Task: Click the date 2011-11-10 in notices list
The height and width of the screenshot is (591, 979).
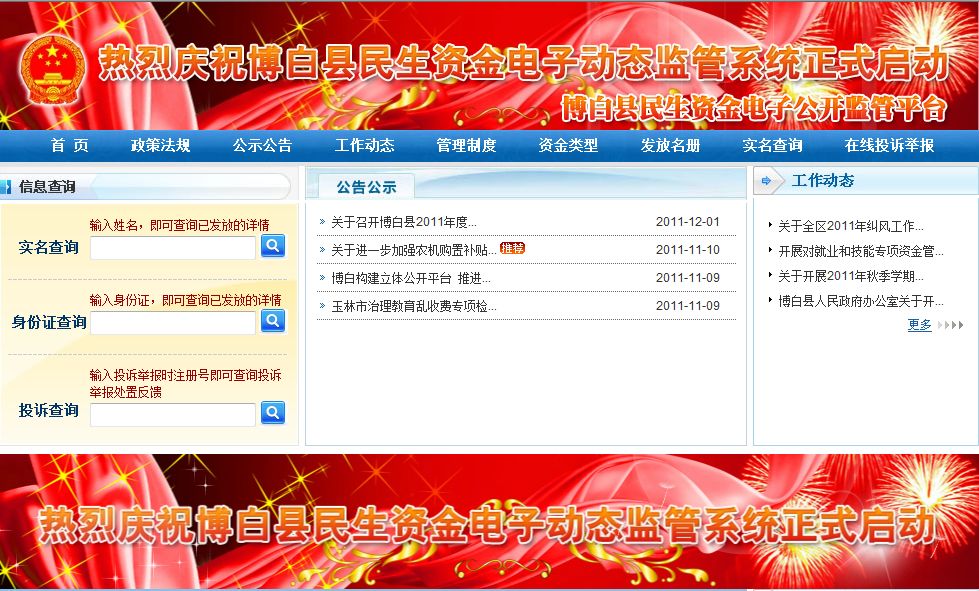Action: point(687,250)
